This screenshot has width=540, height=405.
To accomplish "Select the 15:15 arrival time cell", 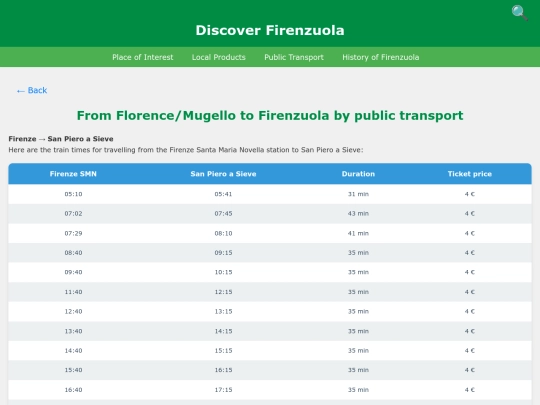I will (x=223, y=351).
